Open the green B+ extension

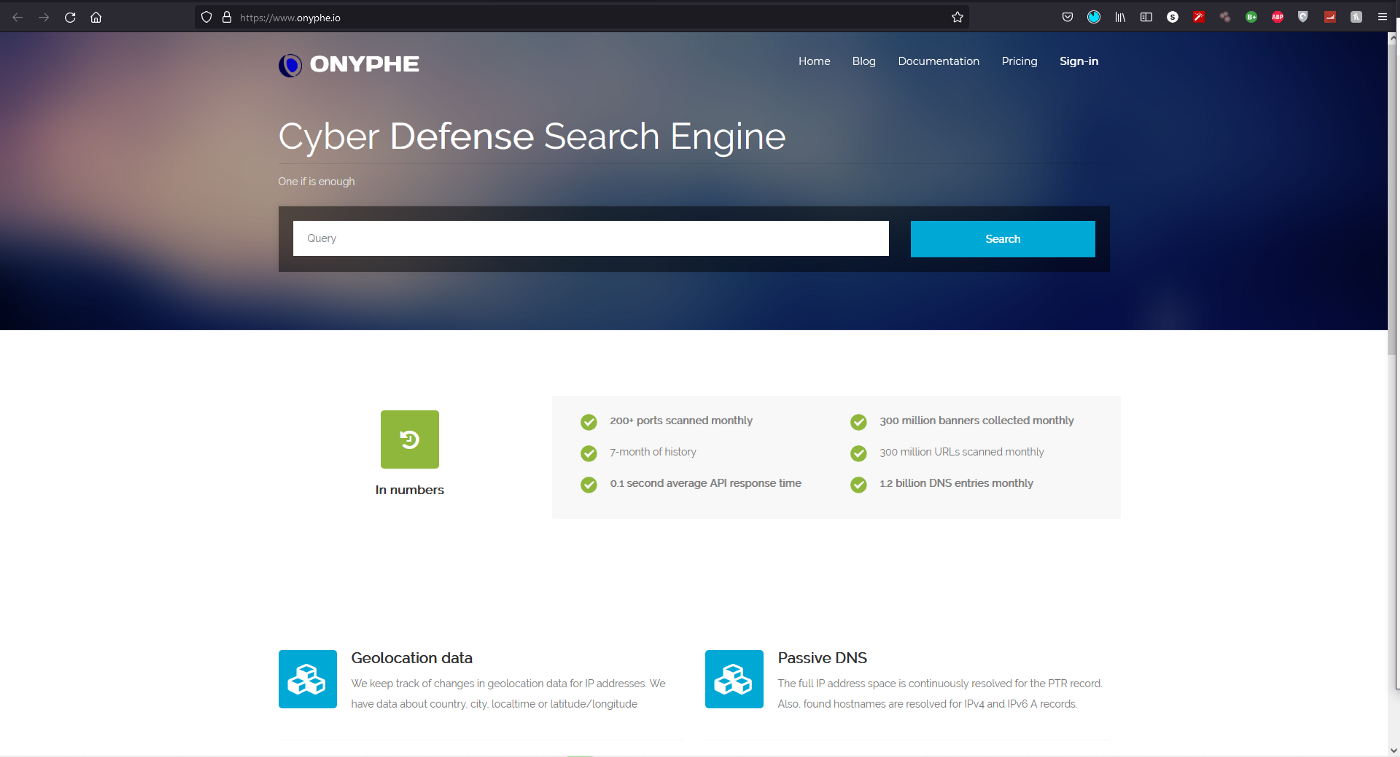point(1251,17)
